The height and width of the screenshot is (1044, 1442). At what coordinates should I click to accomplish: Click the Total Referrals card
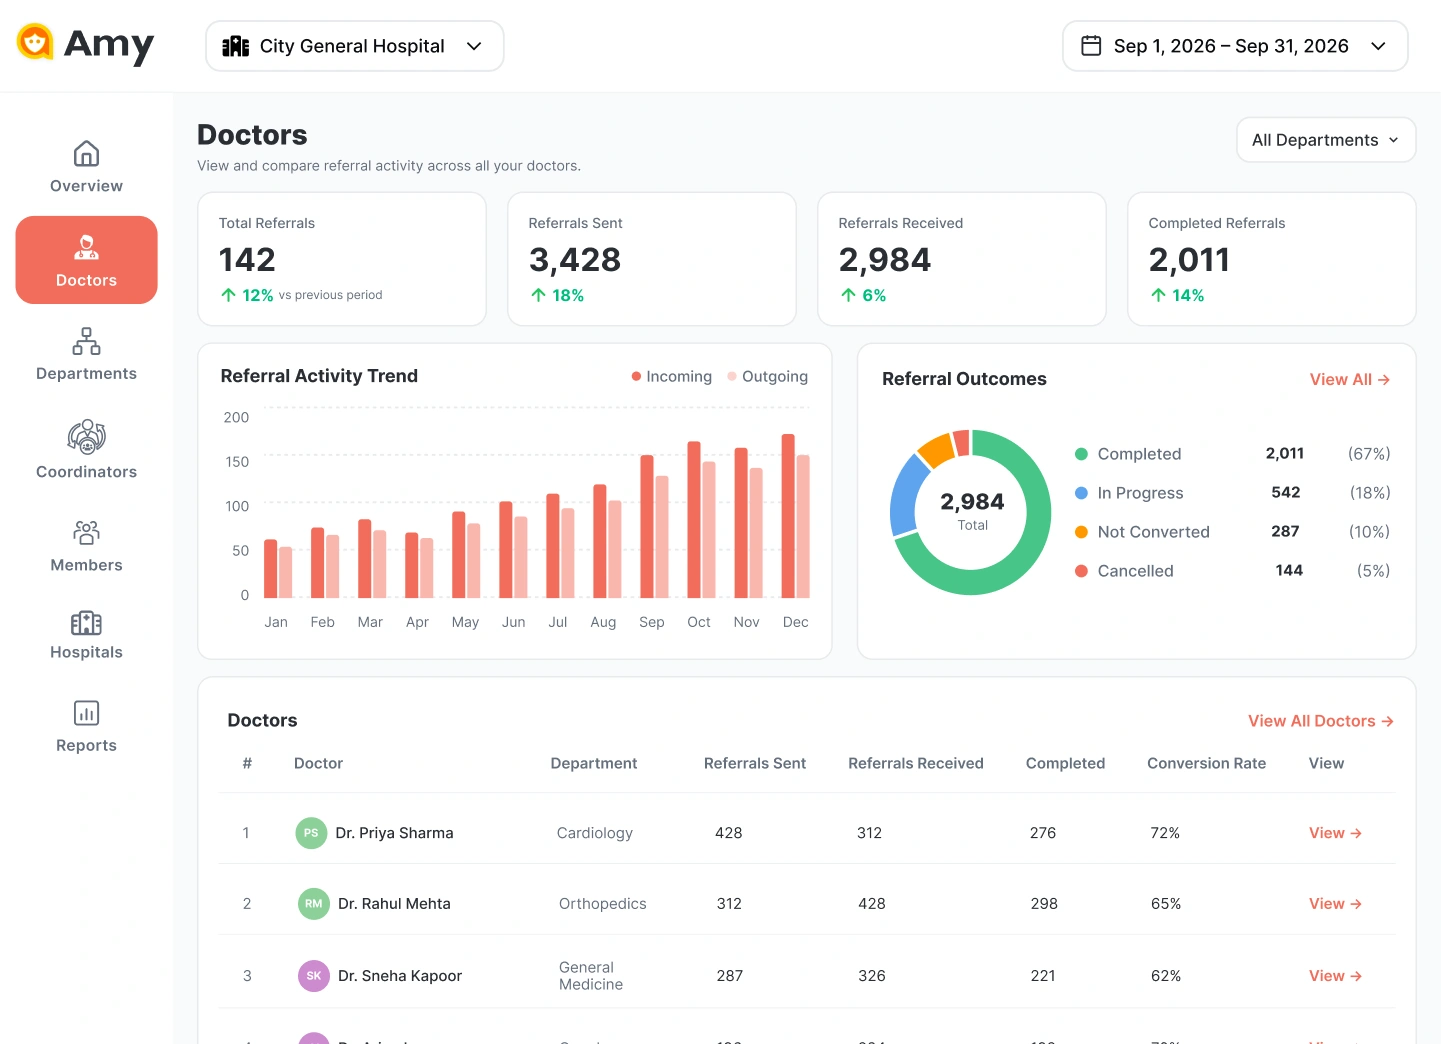point(342,259)
